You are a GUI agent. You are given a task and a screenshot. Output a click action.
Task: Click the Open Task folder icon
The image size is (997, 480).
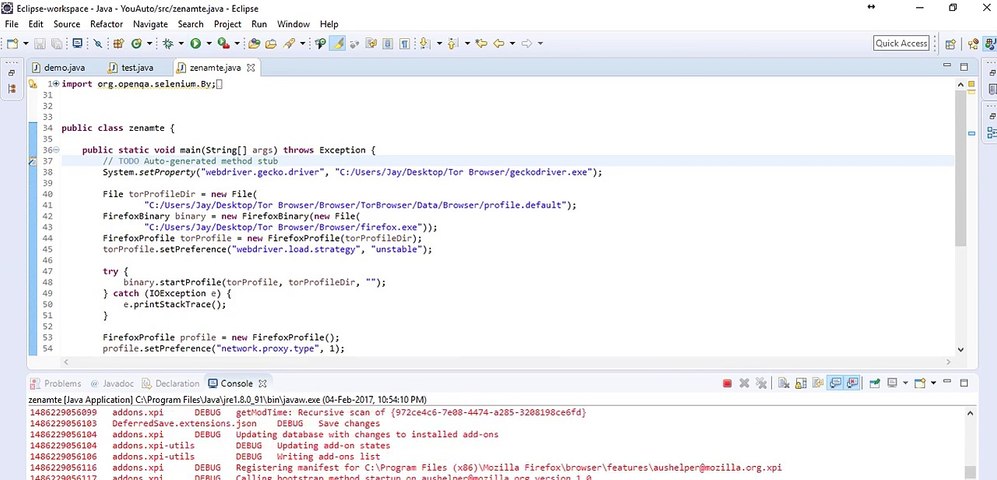click(x=271, y=43)
